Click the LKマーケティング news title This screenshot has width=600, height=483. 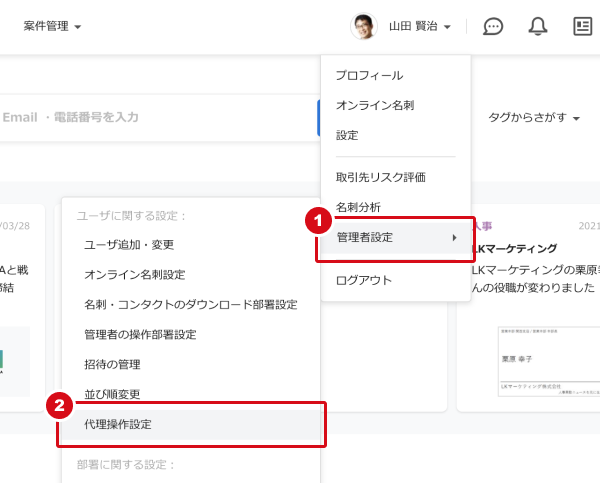click(514, 249)
